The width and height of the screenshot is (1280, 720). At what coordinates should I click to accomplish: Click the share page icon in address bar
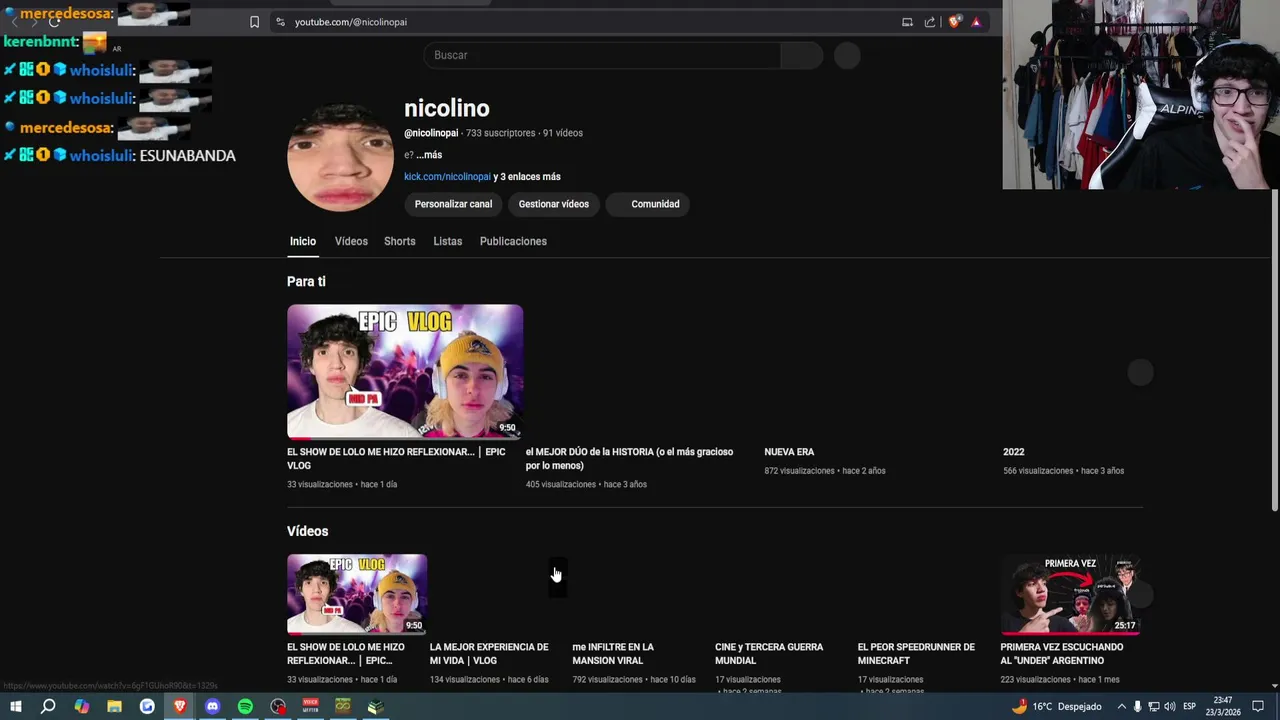(930, 22)
